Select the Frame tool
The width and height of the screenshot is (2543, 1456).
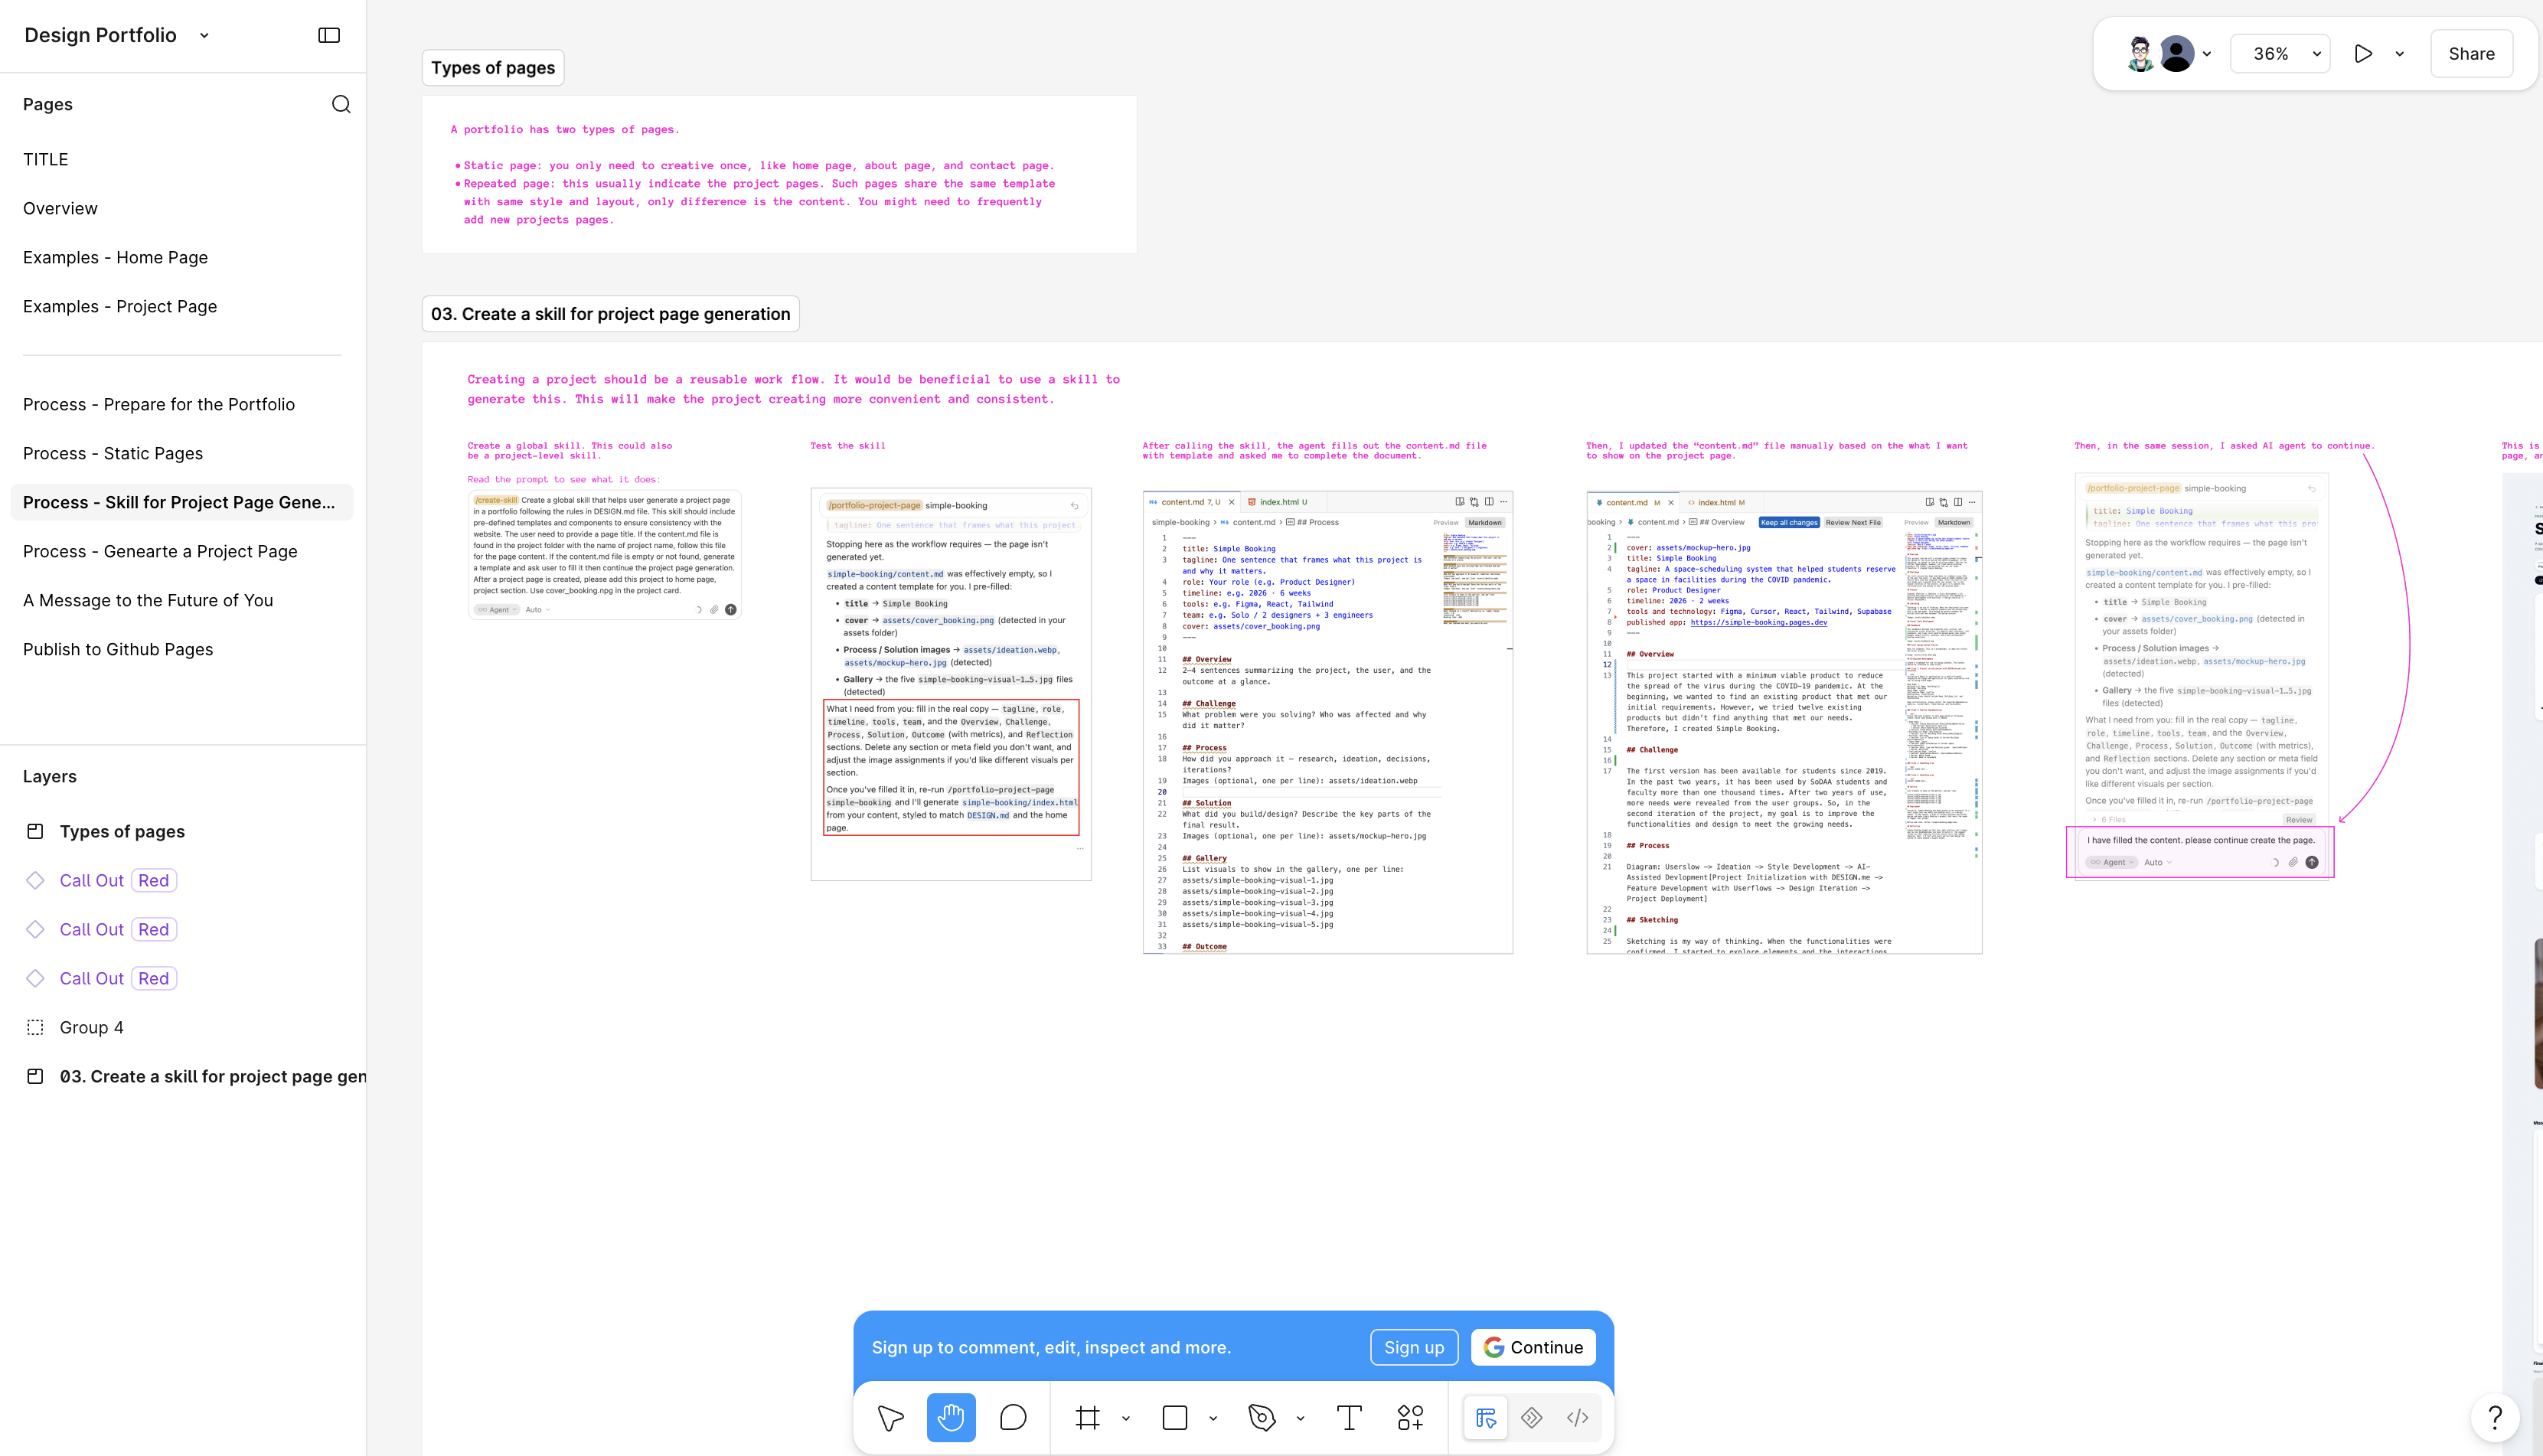click(1087, 1417)
